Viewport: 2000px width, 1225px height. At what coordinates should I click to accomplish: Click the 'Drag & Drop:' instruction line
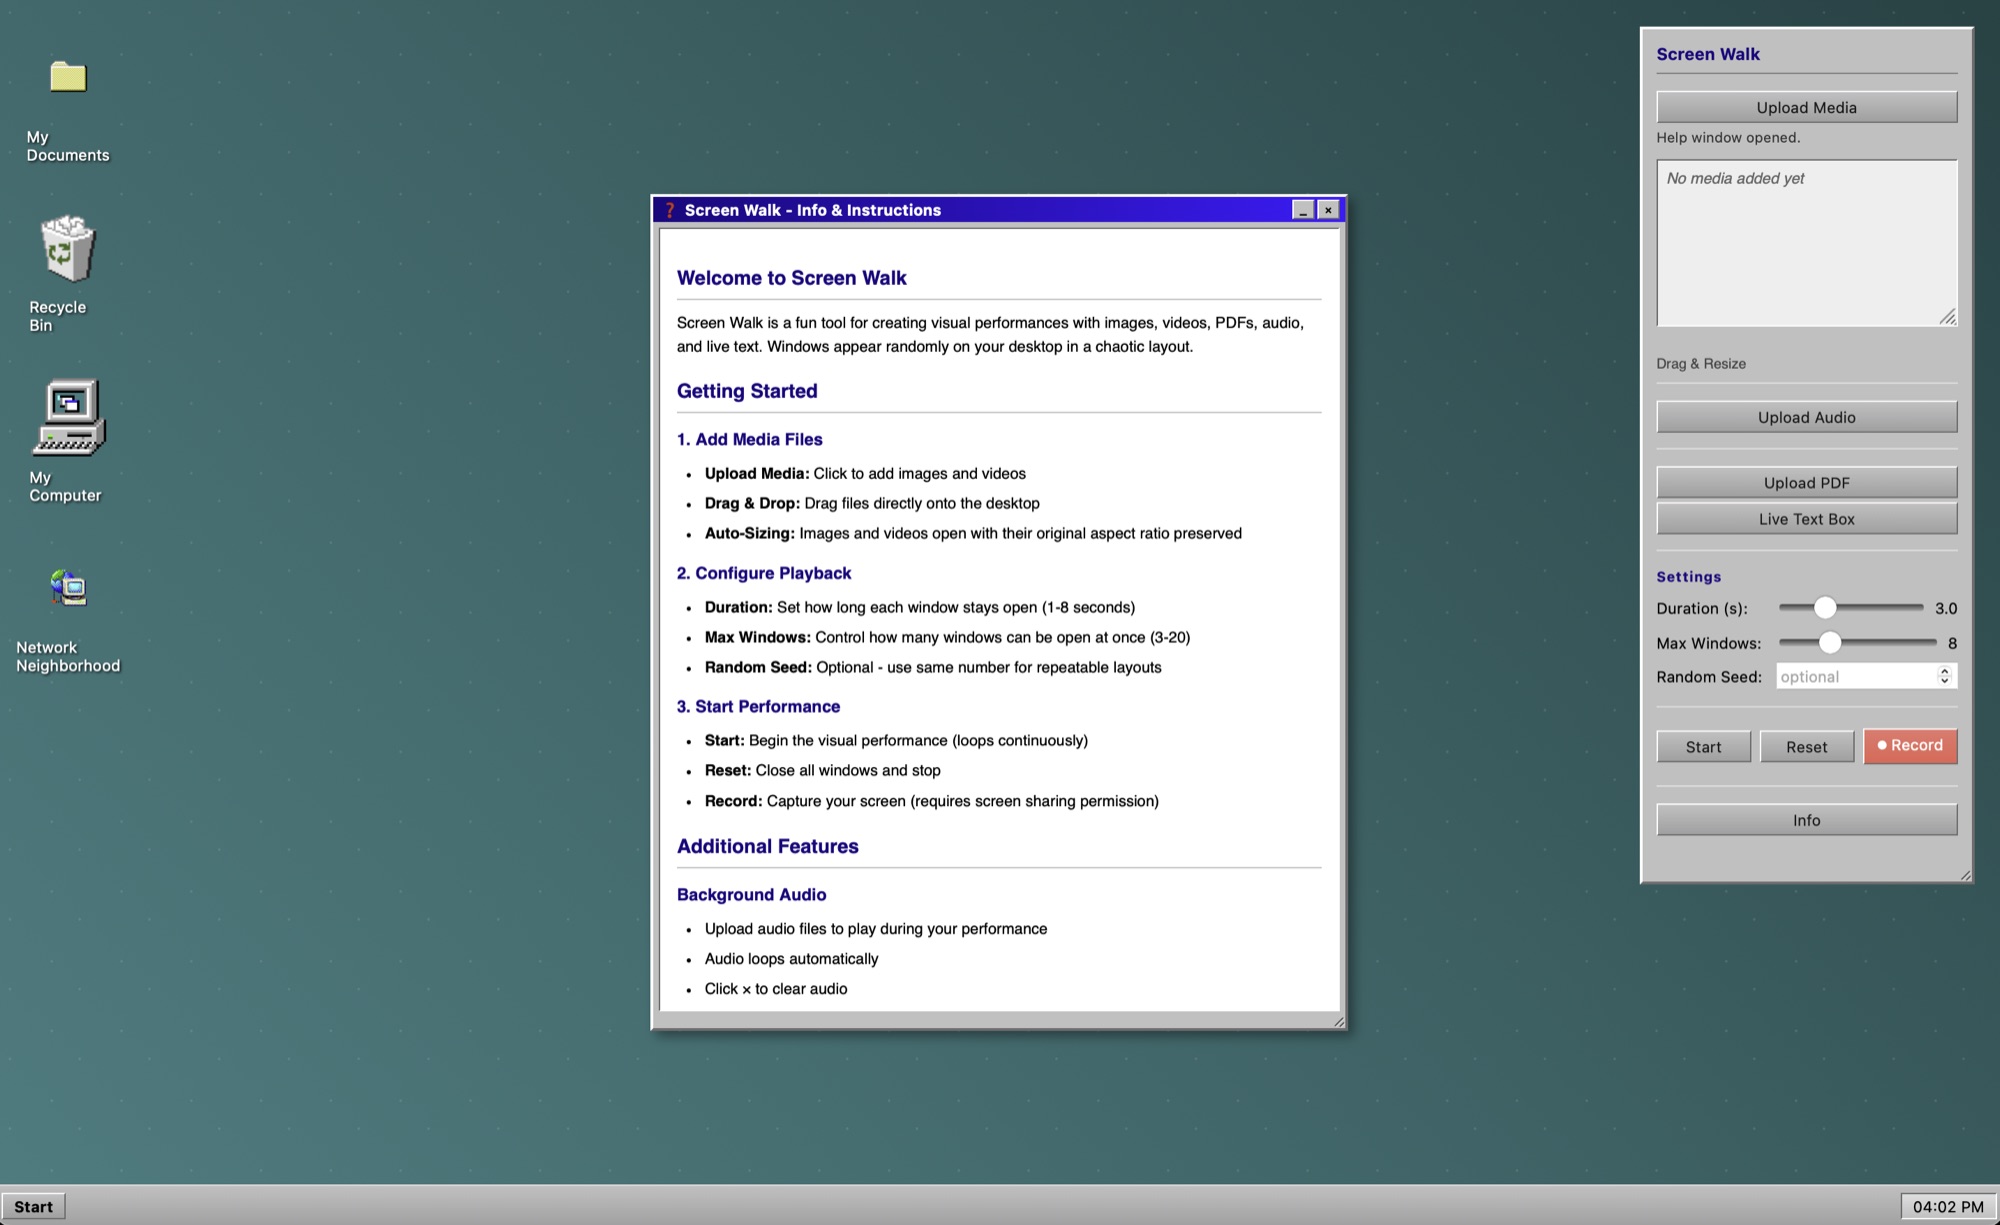(872, 503)
